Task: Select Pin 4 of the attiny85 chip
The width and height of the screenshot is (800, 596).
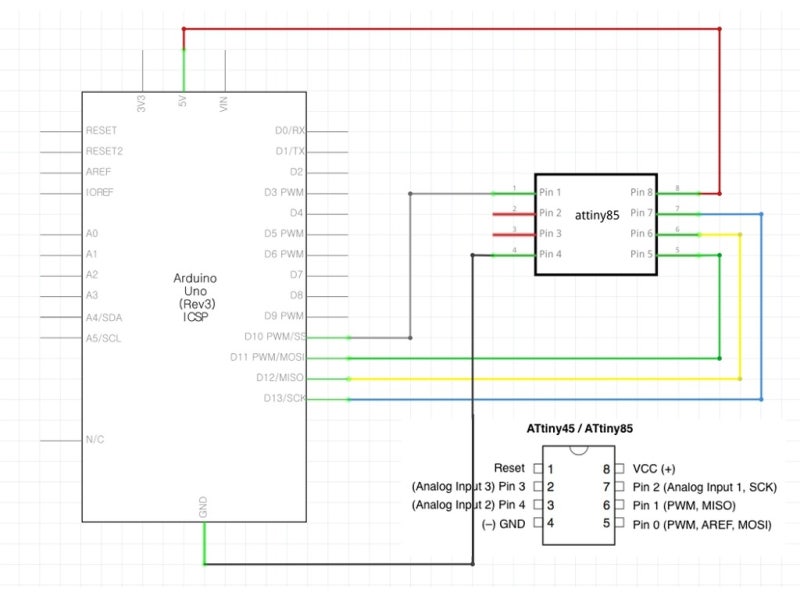Action: [550, 254]
